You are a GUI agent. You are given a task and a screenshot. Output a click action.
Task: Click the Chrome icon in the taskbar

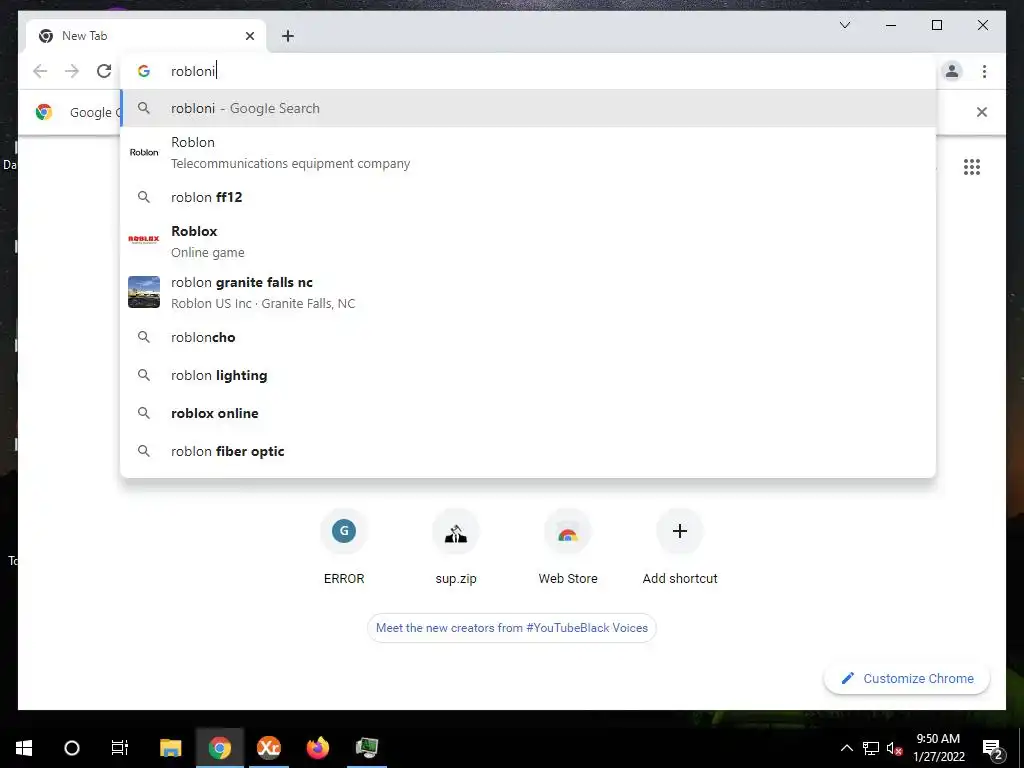pos(220,748)
